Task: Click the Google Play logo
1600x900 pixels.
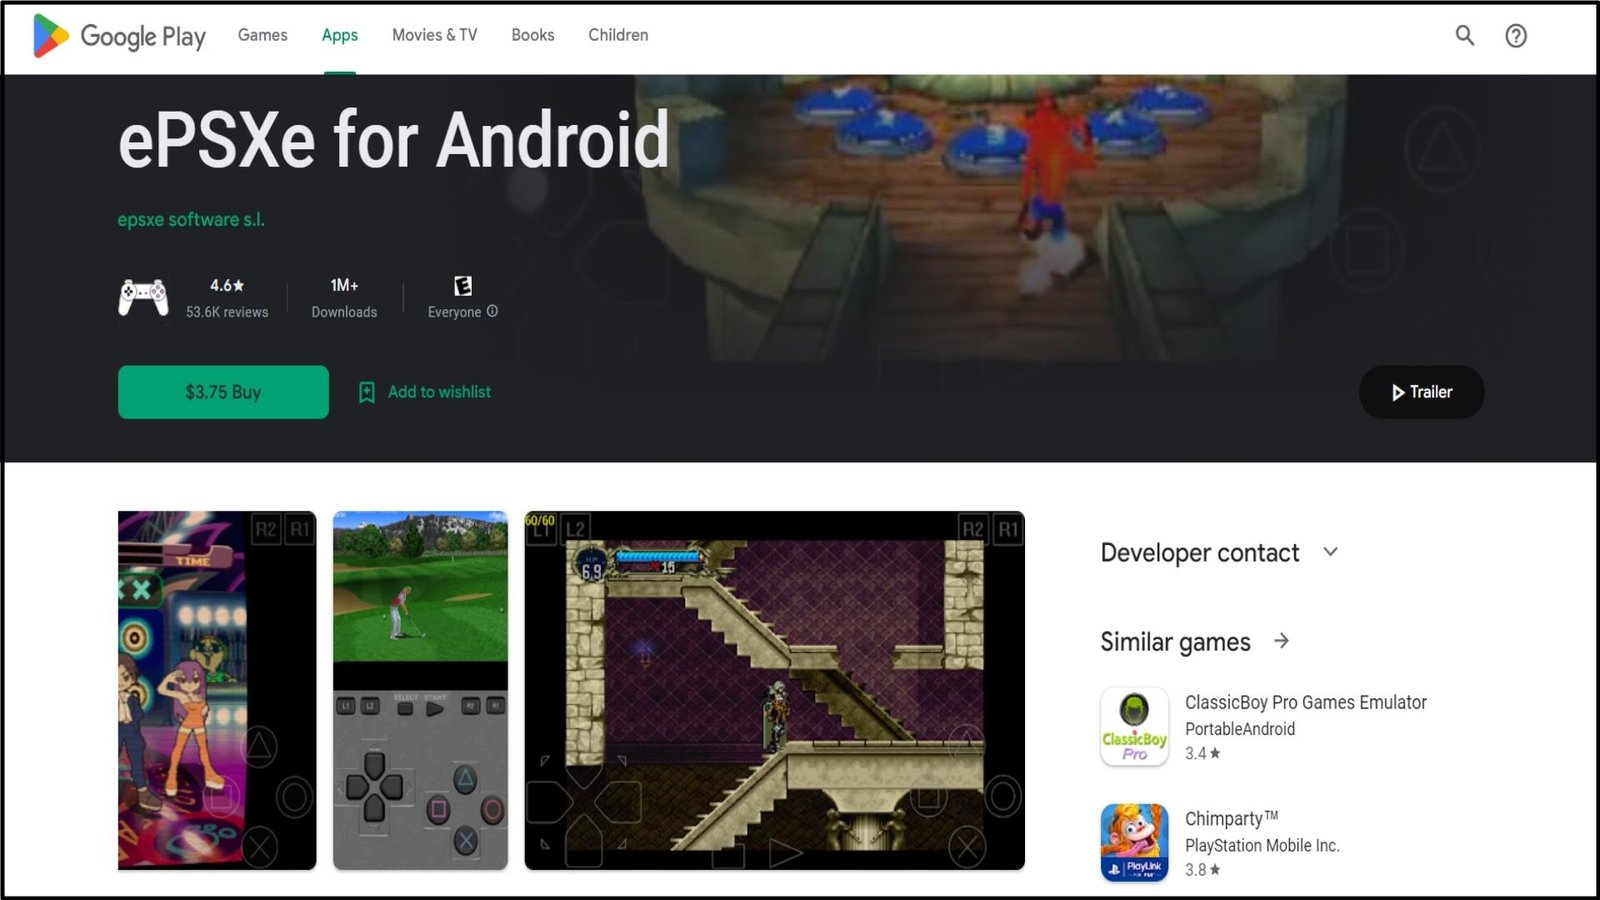Action: click(x=118, y=36)
